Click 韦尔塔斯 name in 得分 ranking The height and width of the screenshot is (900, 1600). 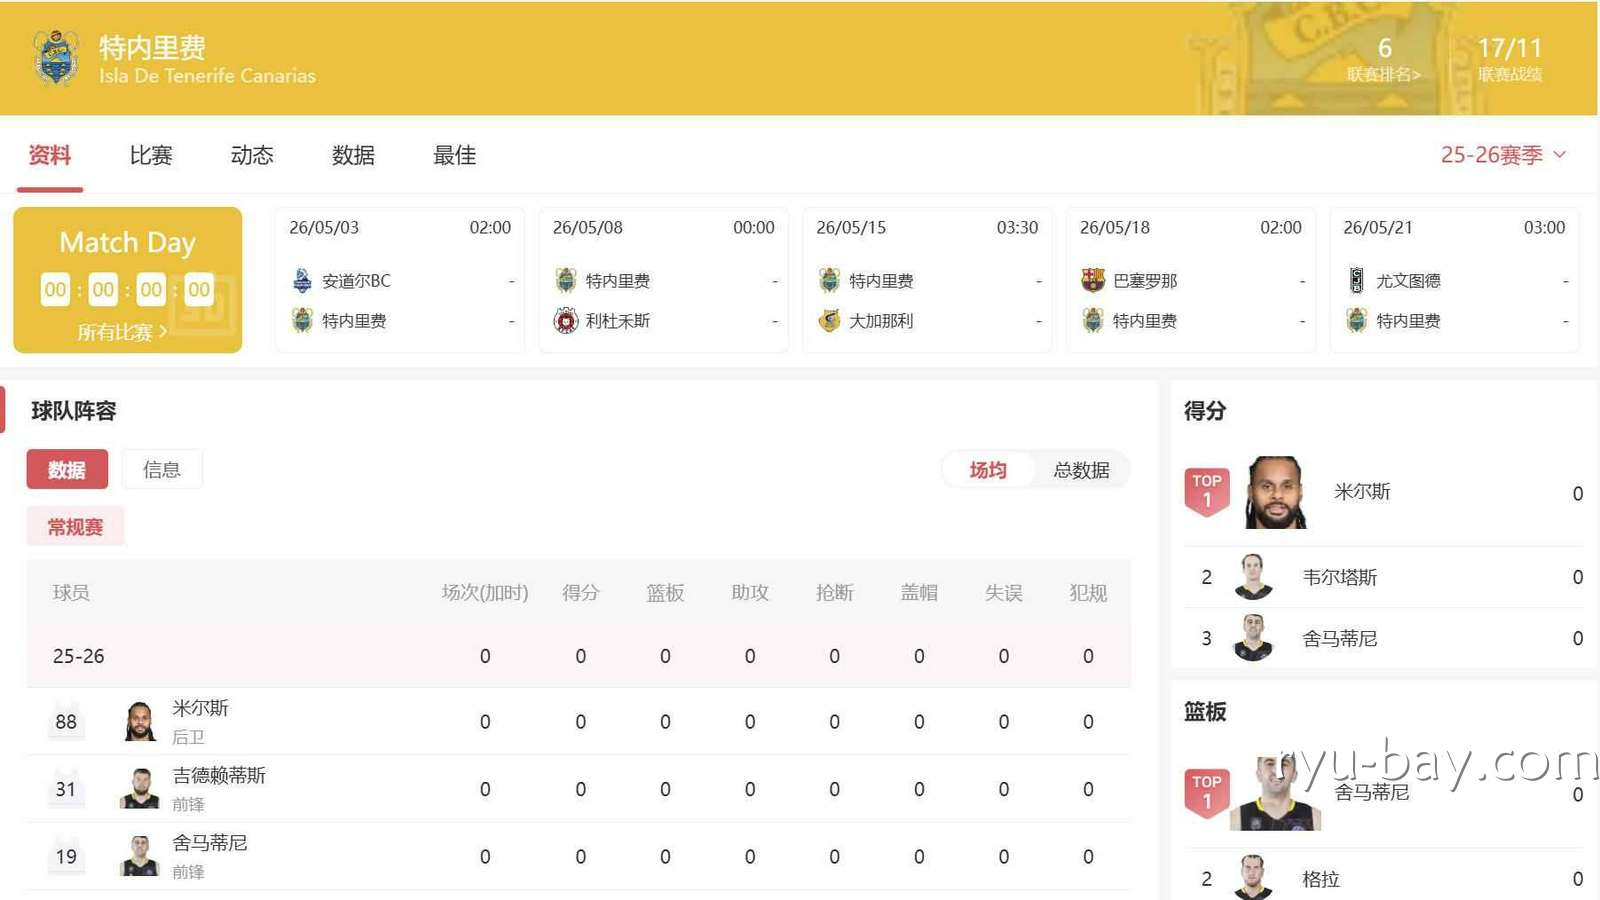tap(1340, 577)
